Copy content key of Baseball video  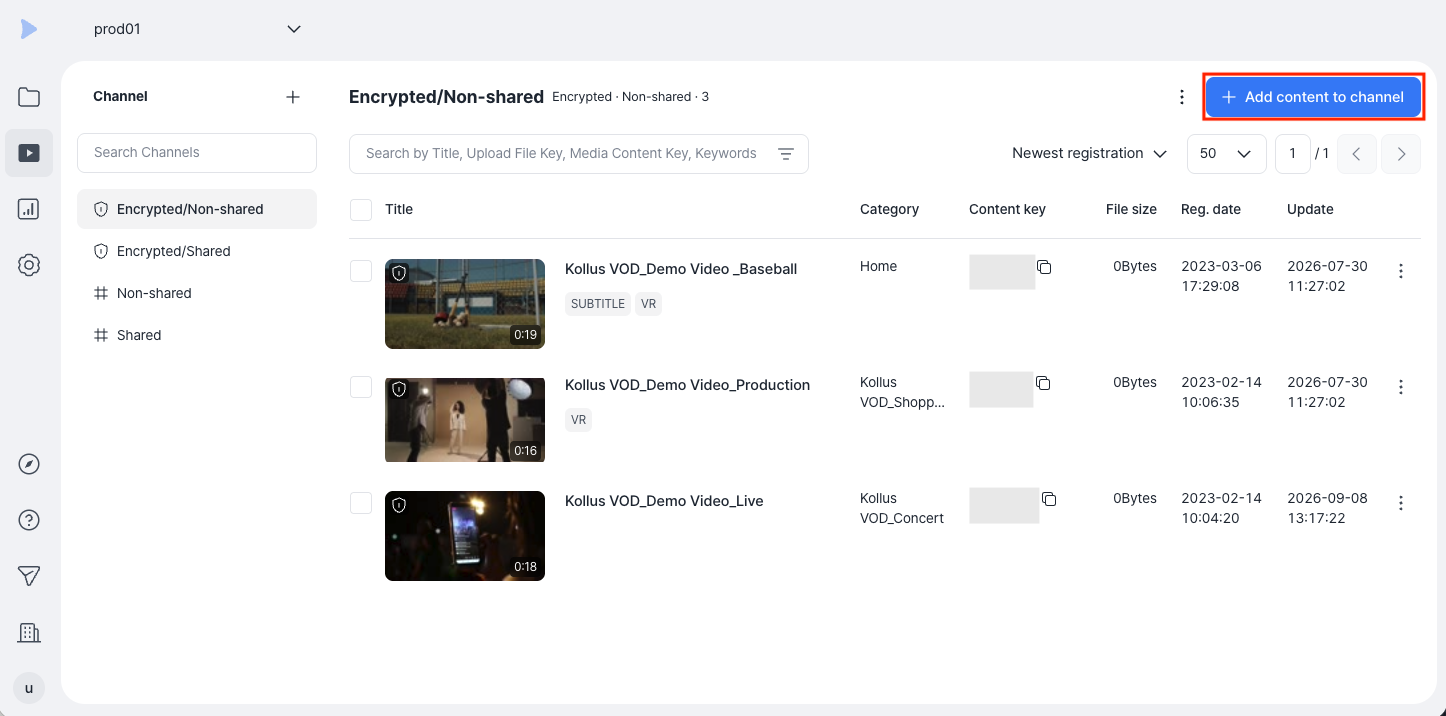click(1044, 267)
